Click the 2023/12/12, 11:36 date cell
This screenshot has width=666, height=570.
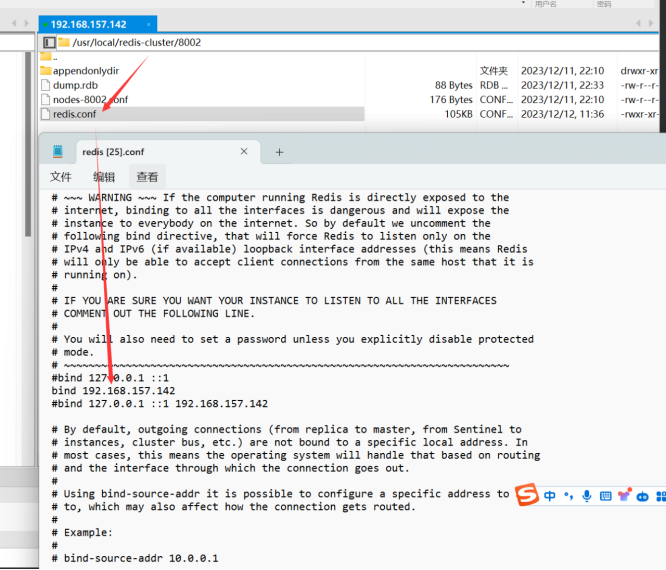pos(562,114)
